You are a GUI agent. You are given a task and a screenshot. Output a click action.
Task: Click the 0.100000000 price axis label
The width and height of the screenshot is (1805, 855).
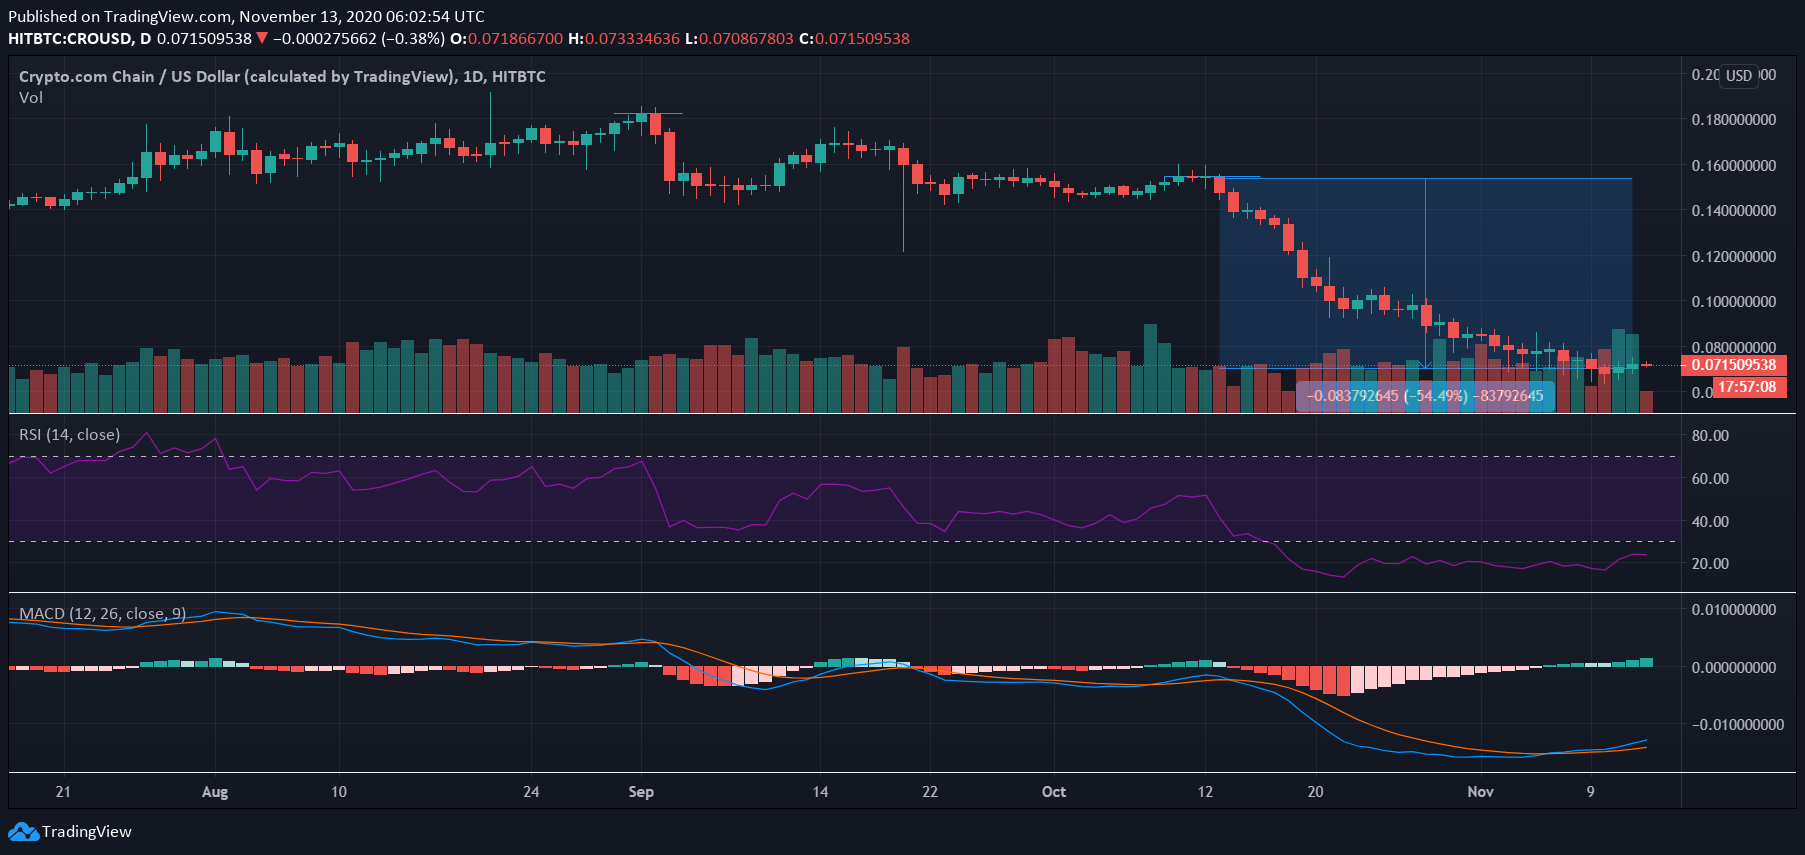[x=1734, y=302]
